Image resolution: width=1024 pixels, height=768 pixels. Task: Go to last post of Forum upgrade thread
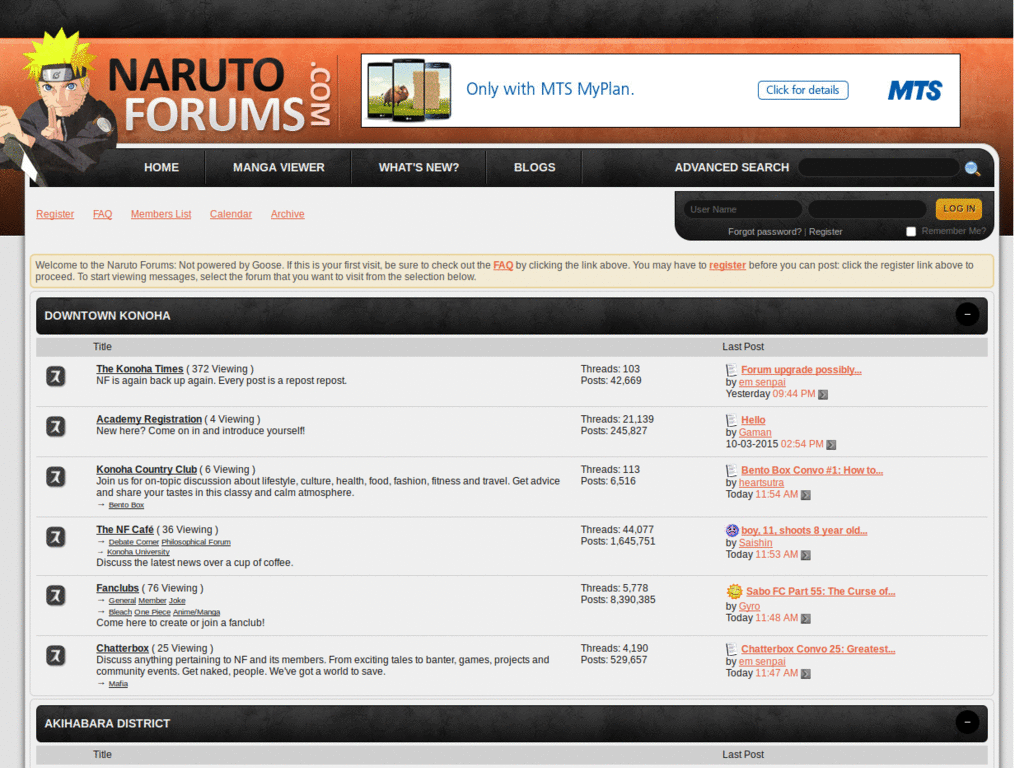click(x=822, y=394)
